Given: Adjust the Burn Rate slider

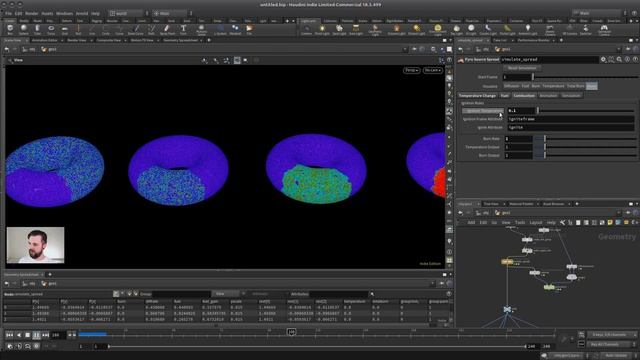Looking at the screenshot, I should [x=586, y=139].
